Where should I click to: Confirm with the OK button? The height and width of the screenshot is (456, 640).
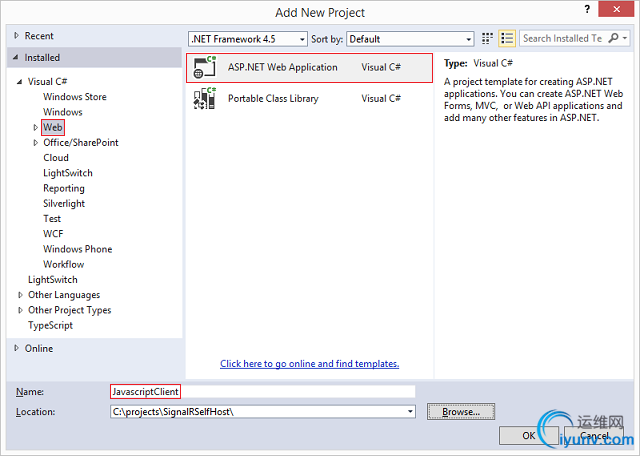(x=529, y=436)
